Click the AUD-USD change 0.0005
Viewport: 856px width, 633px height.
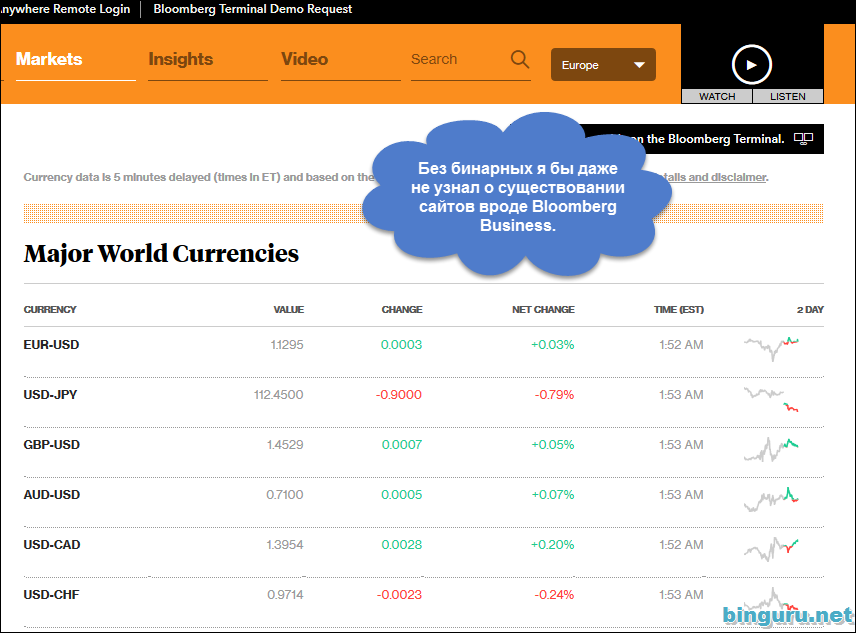coord(401,495)
